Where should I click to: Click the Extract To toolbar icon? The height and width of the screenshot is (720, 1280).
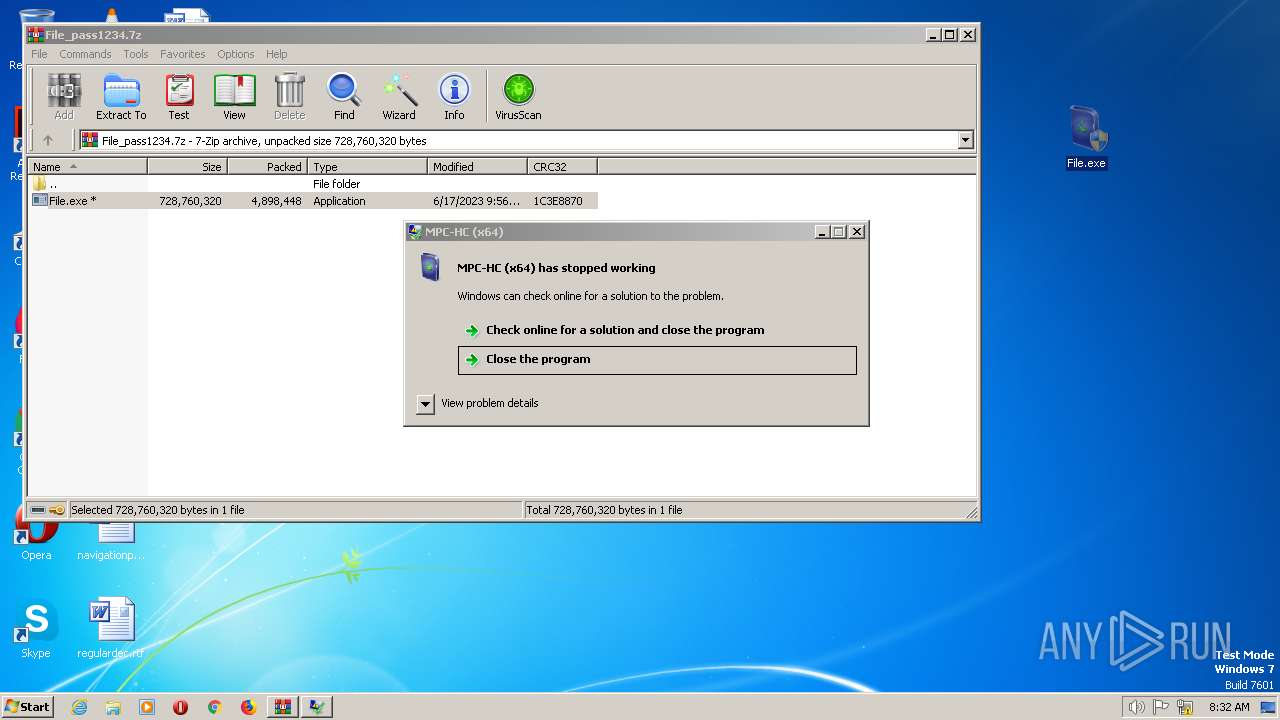tap(121, 97)
